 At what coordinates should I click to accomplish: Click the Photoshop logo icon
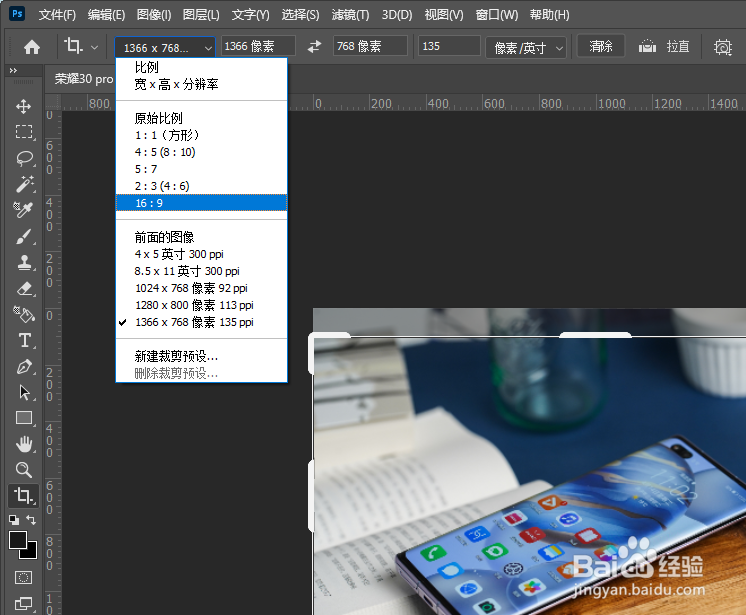click(x=17, y=13)
